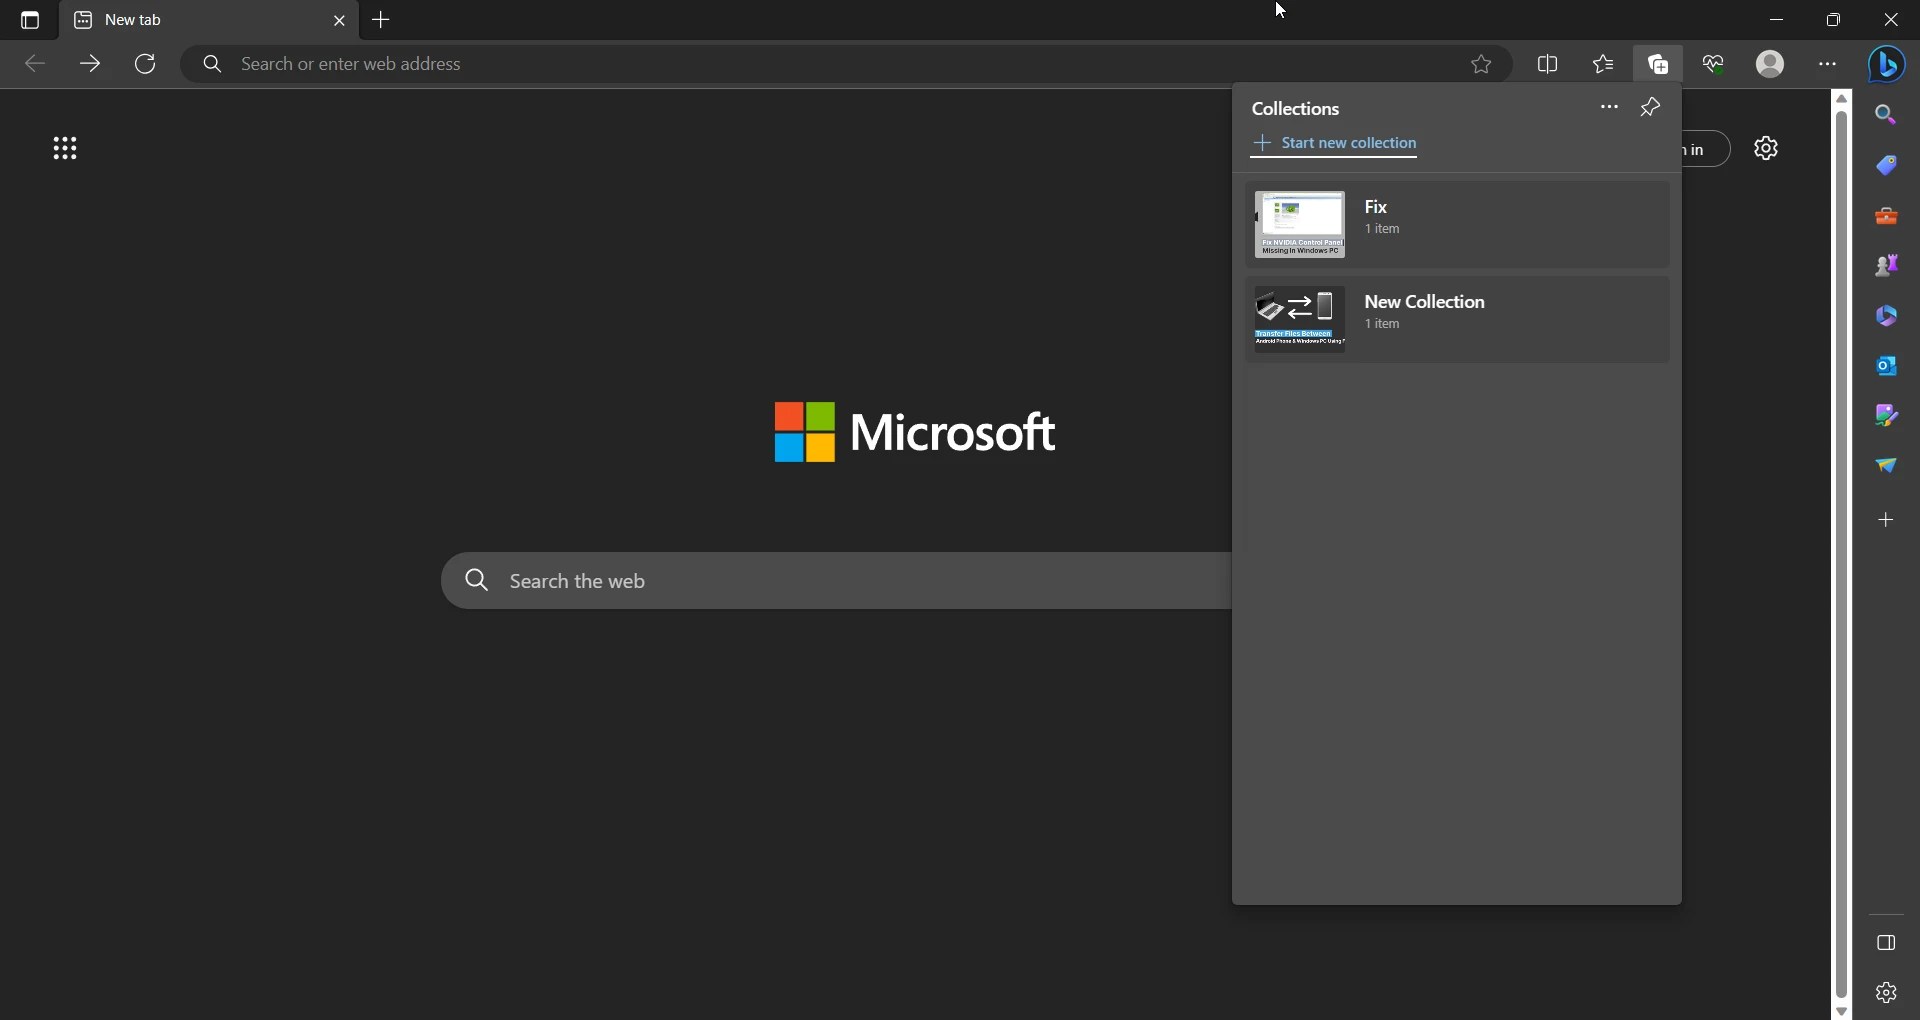The image size is (1920, 1020).
Task: Open the Favorites list
Action: [x=1605, y=65]
